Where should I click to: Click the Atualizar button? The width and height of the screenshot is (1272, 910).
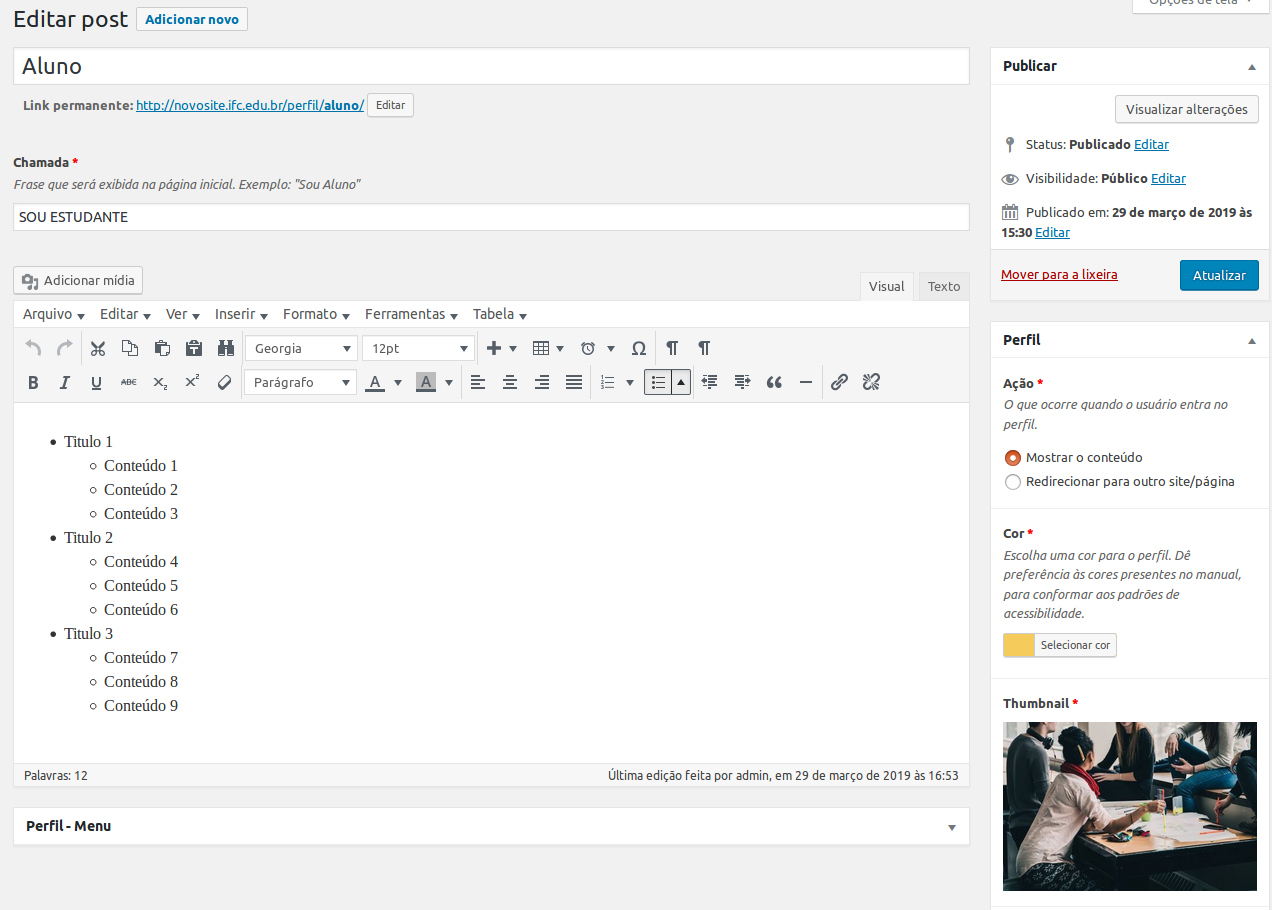(x=1218, y=275)
